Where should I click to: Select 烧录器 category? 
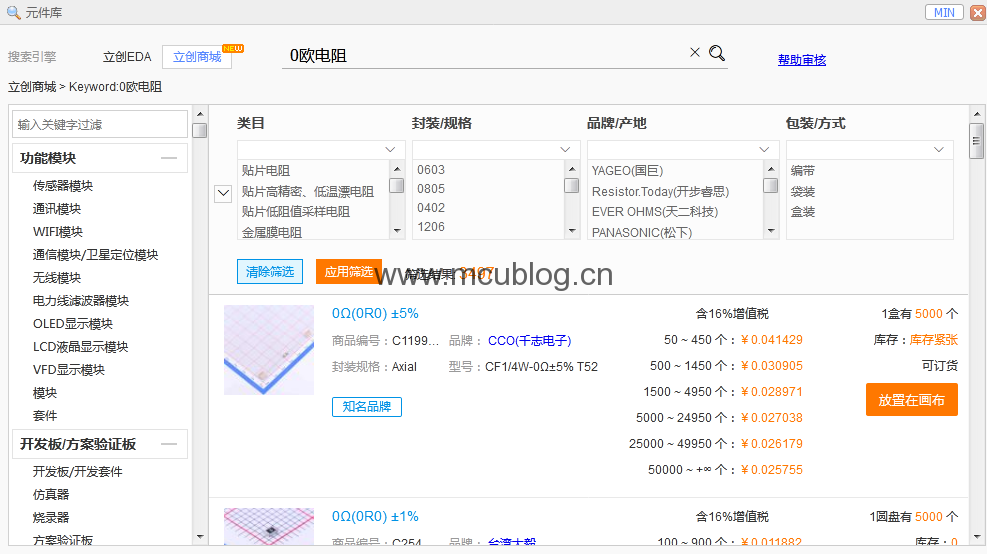tap(51, 517)
